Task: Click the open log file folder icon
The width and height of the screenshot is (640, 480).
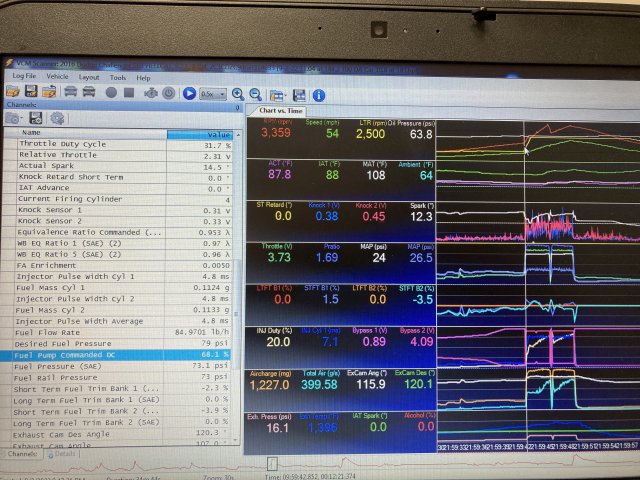Action: pos(12,92)
